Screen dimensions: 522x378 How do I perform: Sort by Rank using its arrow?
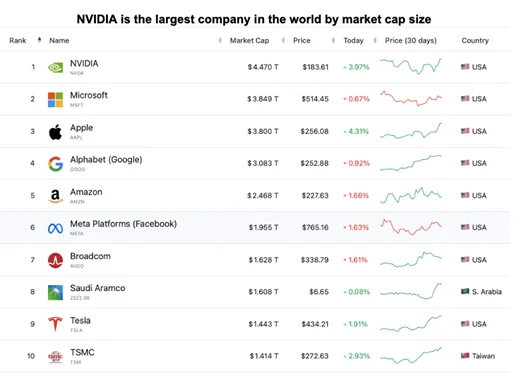[x=39, y=40]
